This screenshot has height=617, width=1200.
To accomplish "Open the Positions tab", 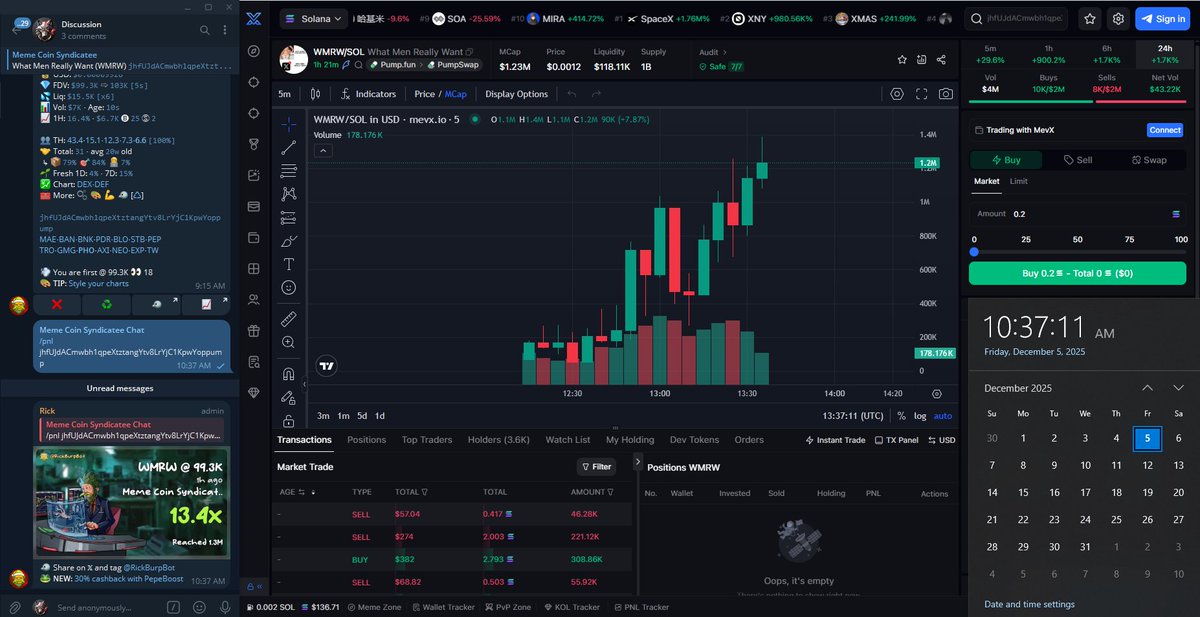I will [x=366, y=440].
